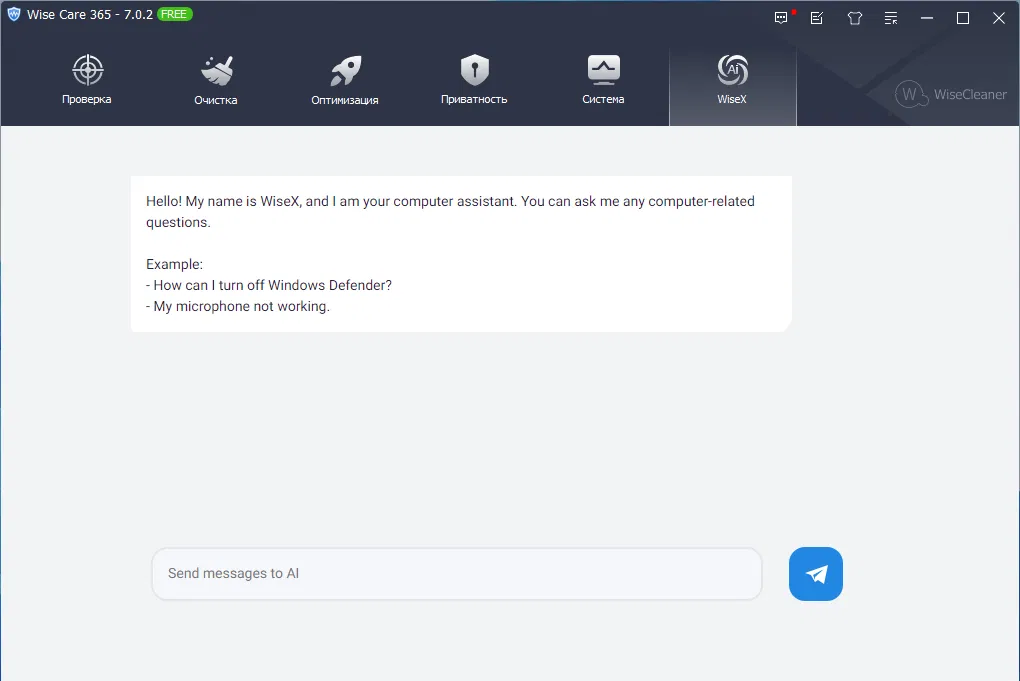Open the feedback chat icon in title bar
Viewport: 1020px width, 681px height.
point(781,18)
